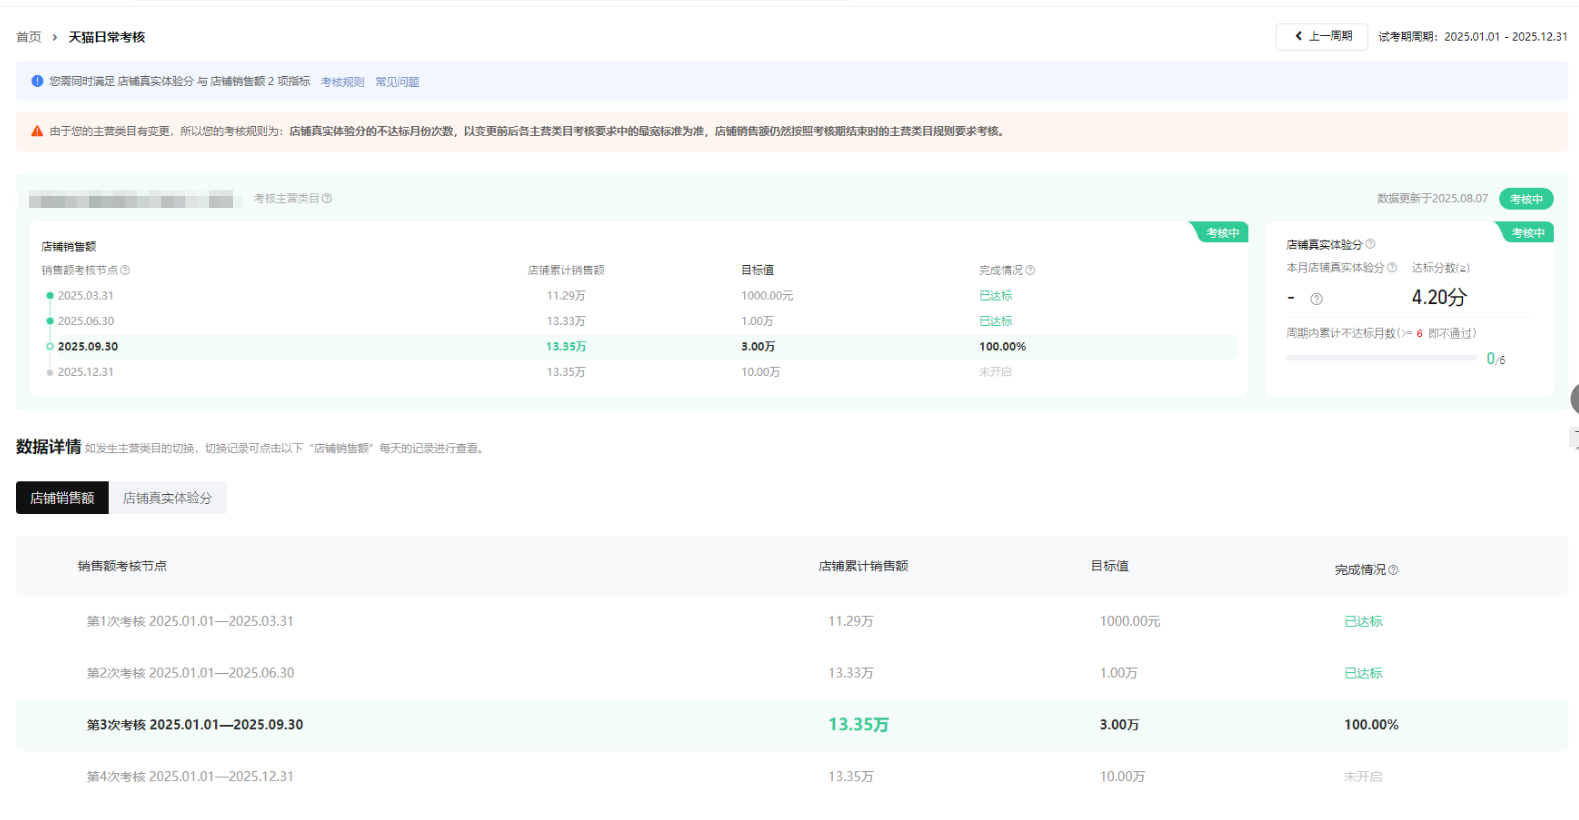This screenshot has width=1579, height=820.
Task: Click help icon in detail table 完成情况 header
Action: 1393,570
